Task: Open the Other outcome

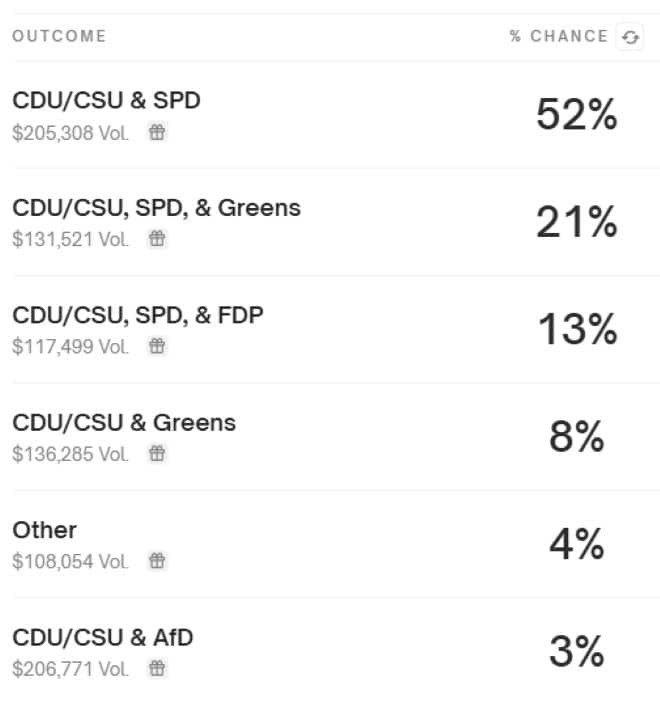Action: [x=45, y=529]
